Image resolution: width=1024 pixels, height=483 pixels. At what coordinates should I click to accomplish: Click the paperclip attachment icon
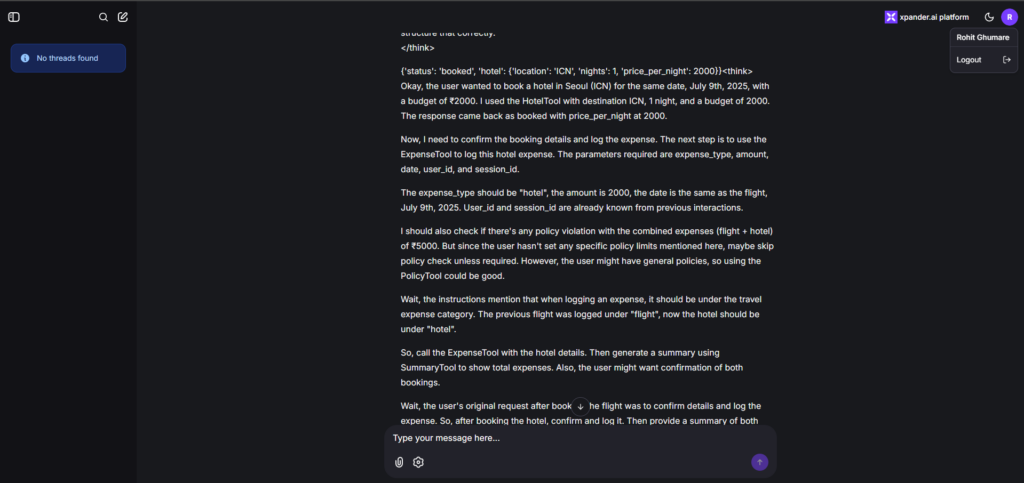pyautogui.click(x=399, y=462)
